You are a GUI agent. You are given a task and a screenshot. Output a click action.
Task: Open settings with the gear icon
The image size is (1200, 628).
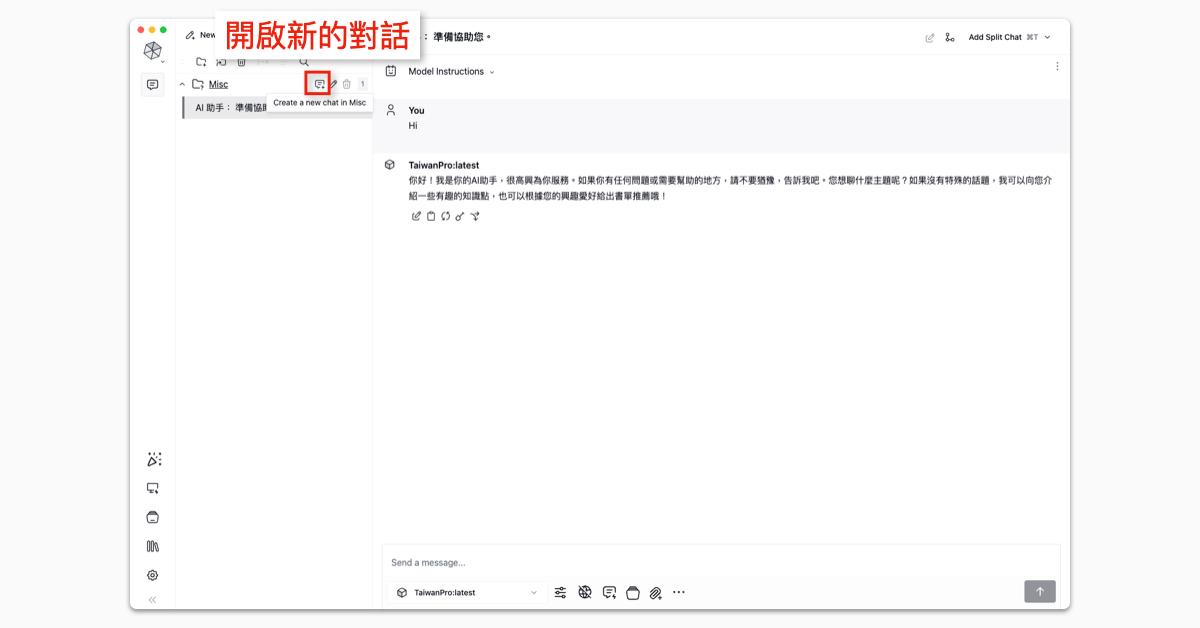[x=153, y=575]
